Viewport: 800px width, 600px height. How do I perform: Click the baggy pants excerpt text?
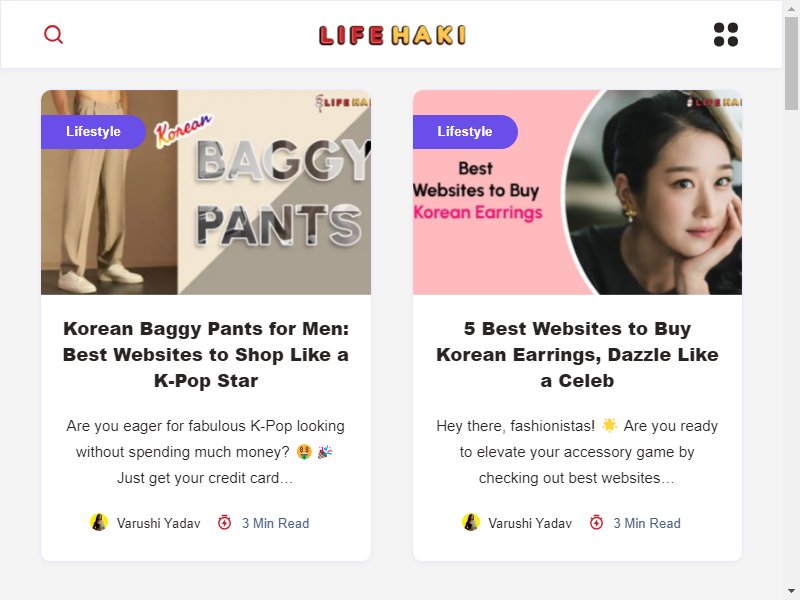coord(206,452)
